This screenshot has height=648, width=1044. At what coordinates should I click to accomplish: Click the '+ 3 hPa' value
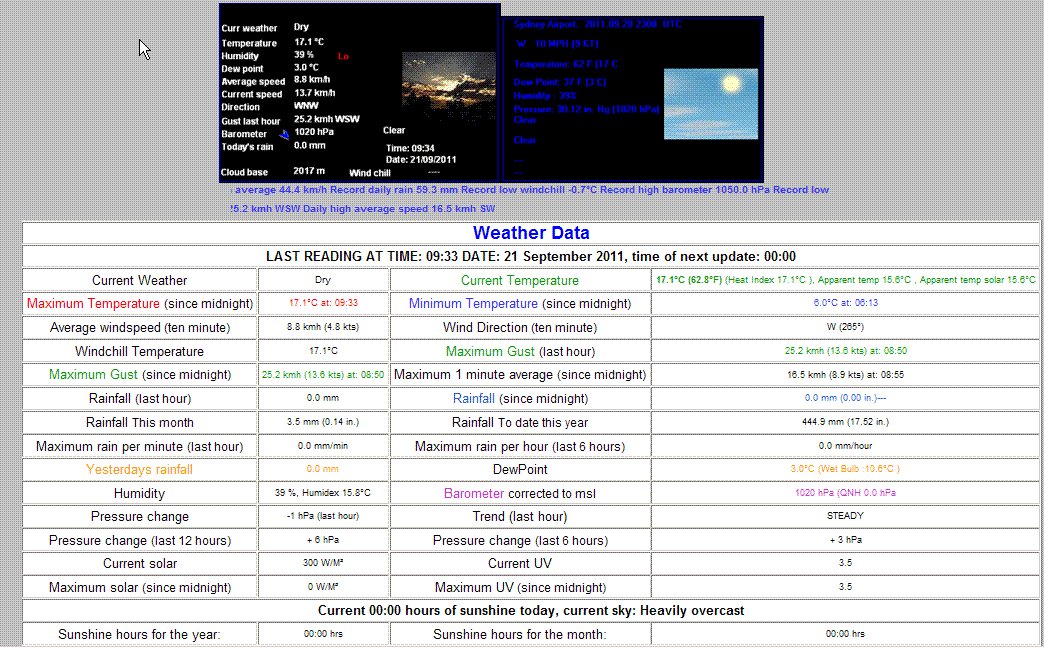click(846, 540)
